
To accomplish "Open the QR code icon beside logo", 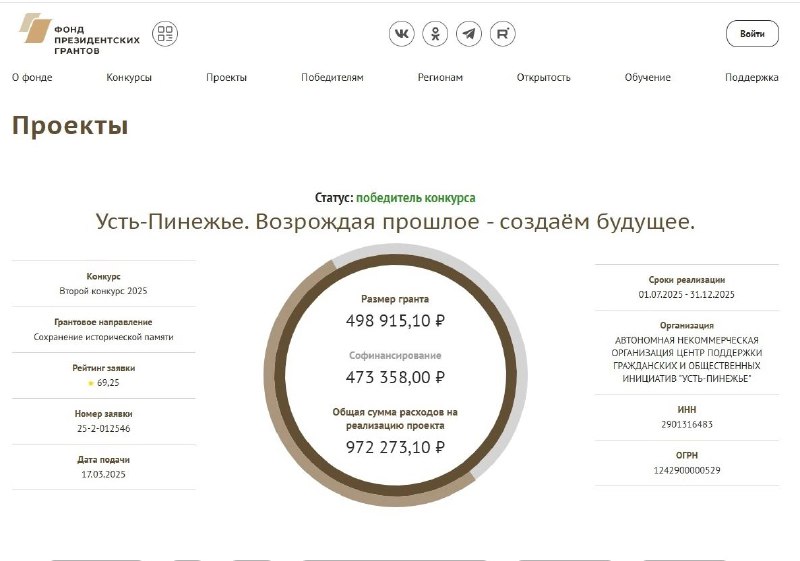I will pyautogui.click(x=165, y=34).
